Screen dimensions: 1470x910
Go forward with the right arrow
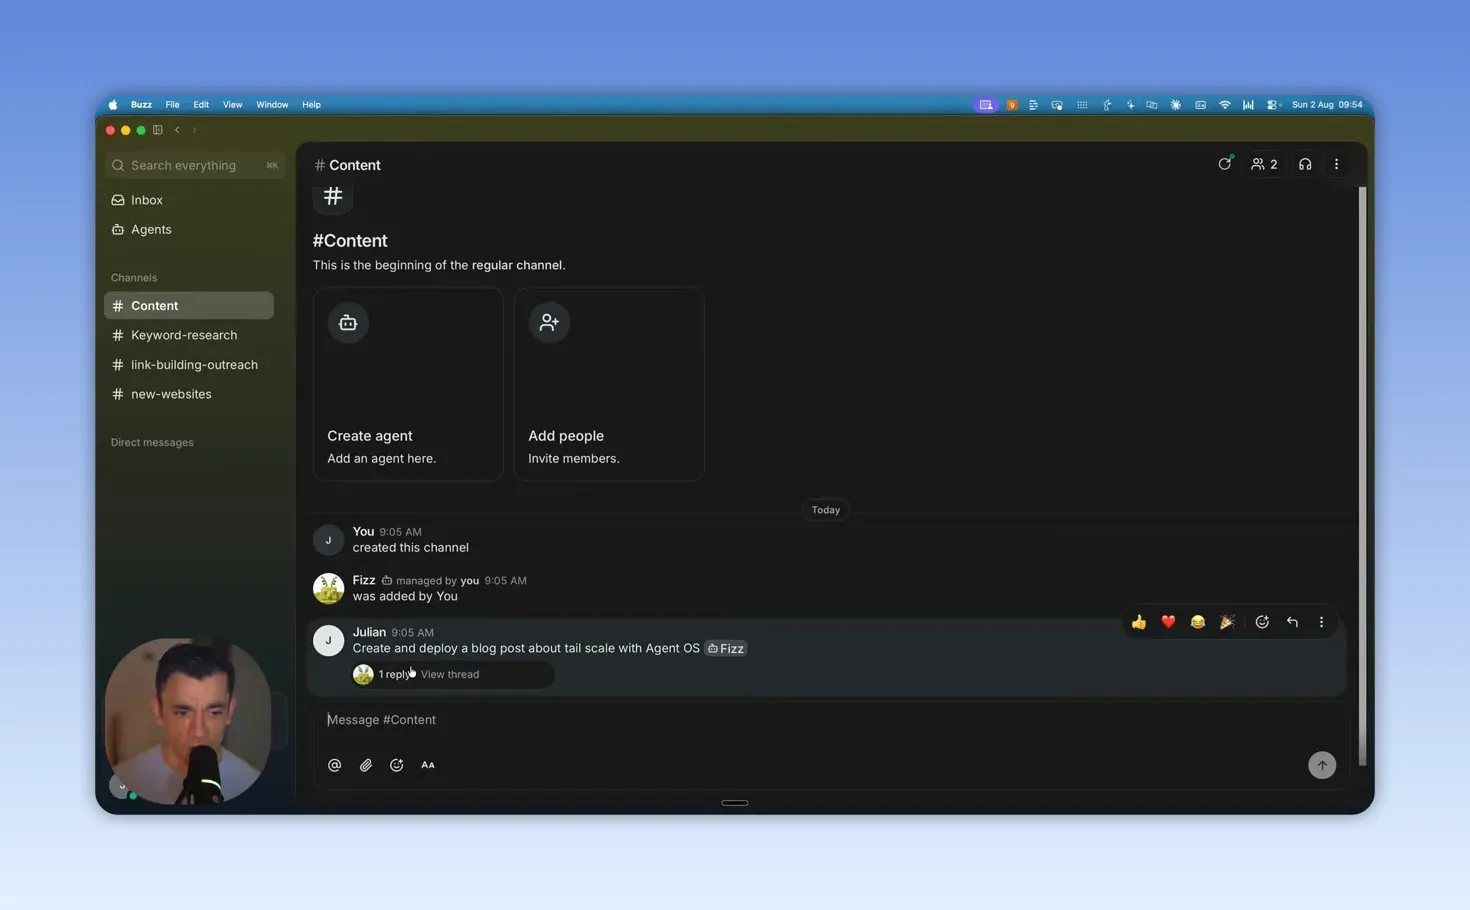pos(194,130)
